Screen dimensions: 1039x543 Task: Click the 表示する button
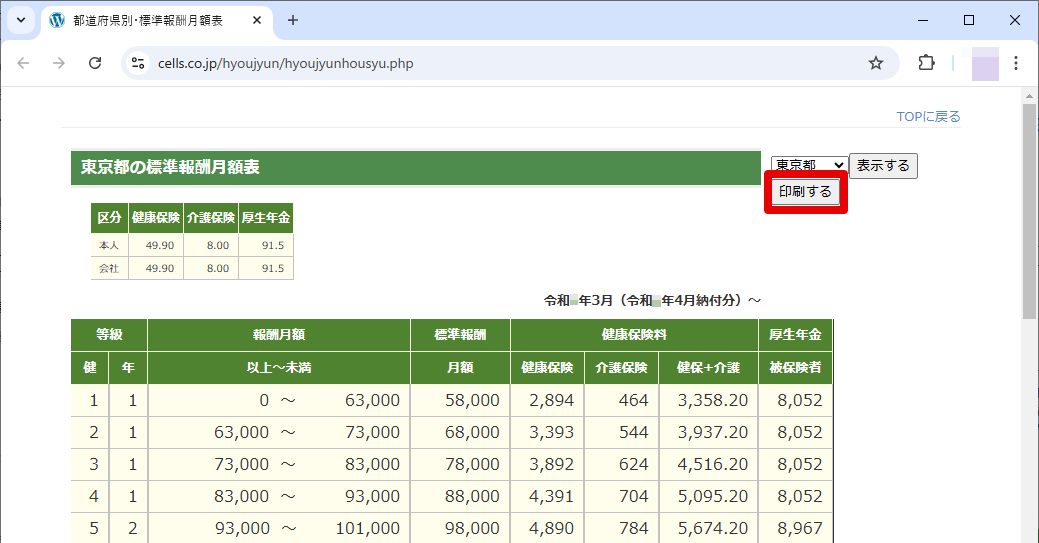tap(883, 166)
